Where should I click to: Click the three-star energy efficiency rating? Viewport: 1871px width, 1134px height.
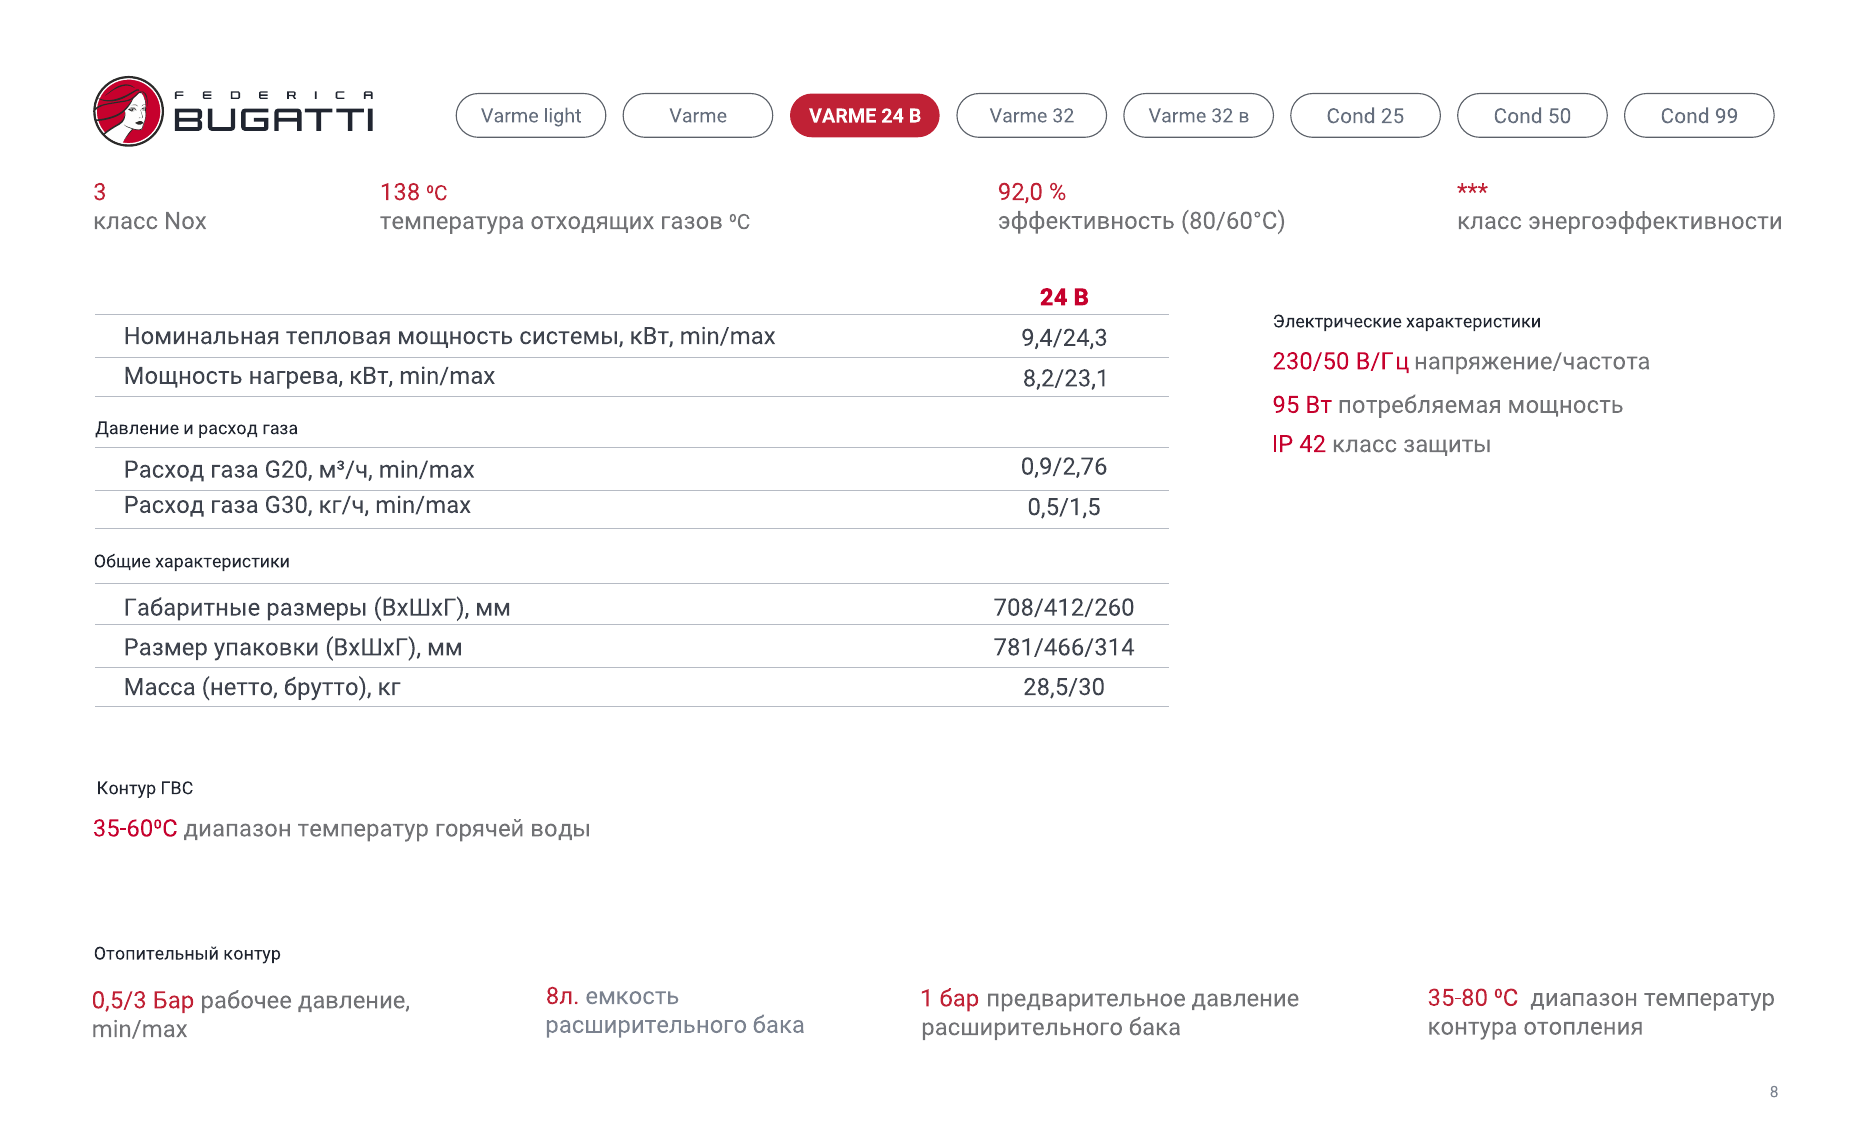tap(1472, 190)
